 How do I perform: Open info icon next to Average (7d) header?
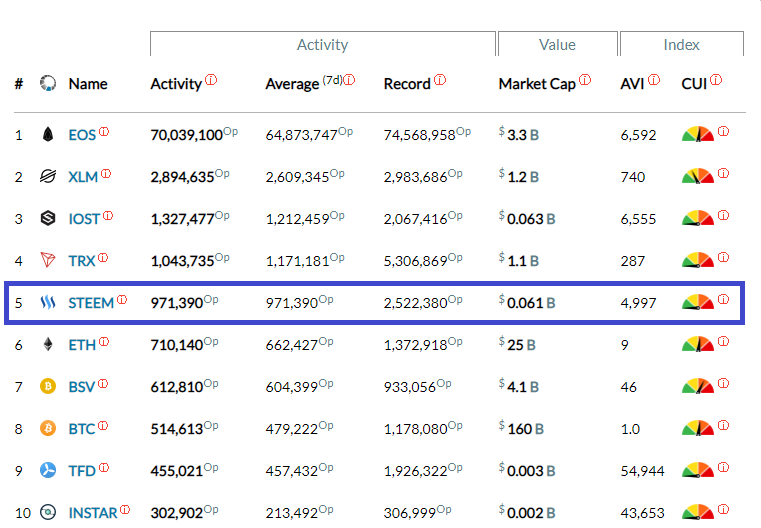[x=349, y=80]
